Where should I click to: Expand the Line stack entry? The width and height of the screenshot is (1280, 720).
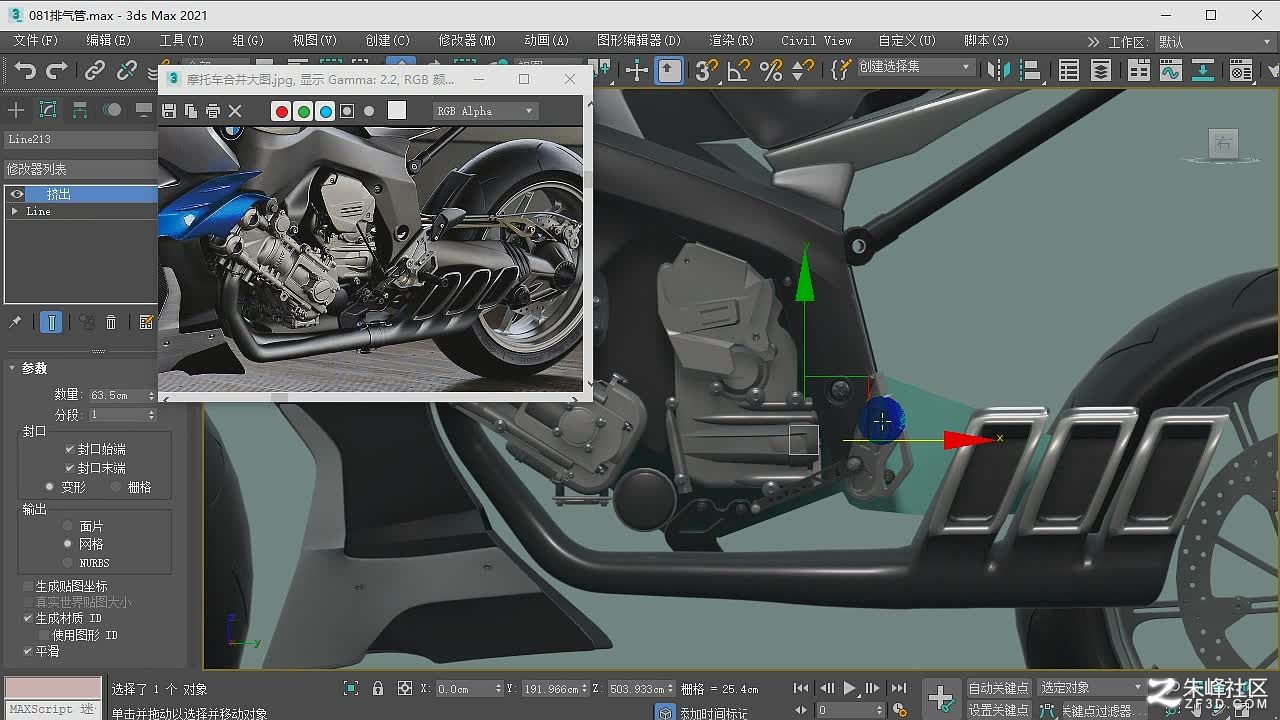point(14,211)
